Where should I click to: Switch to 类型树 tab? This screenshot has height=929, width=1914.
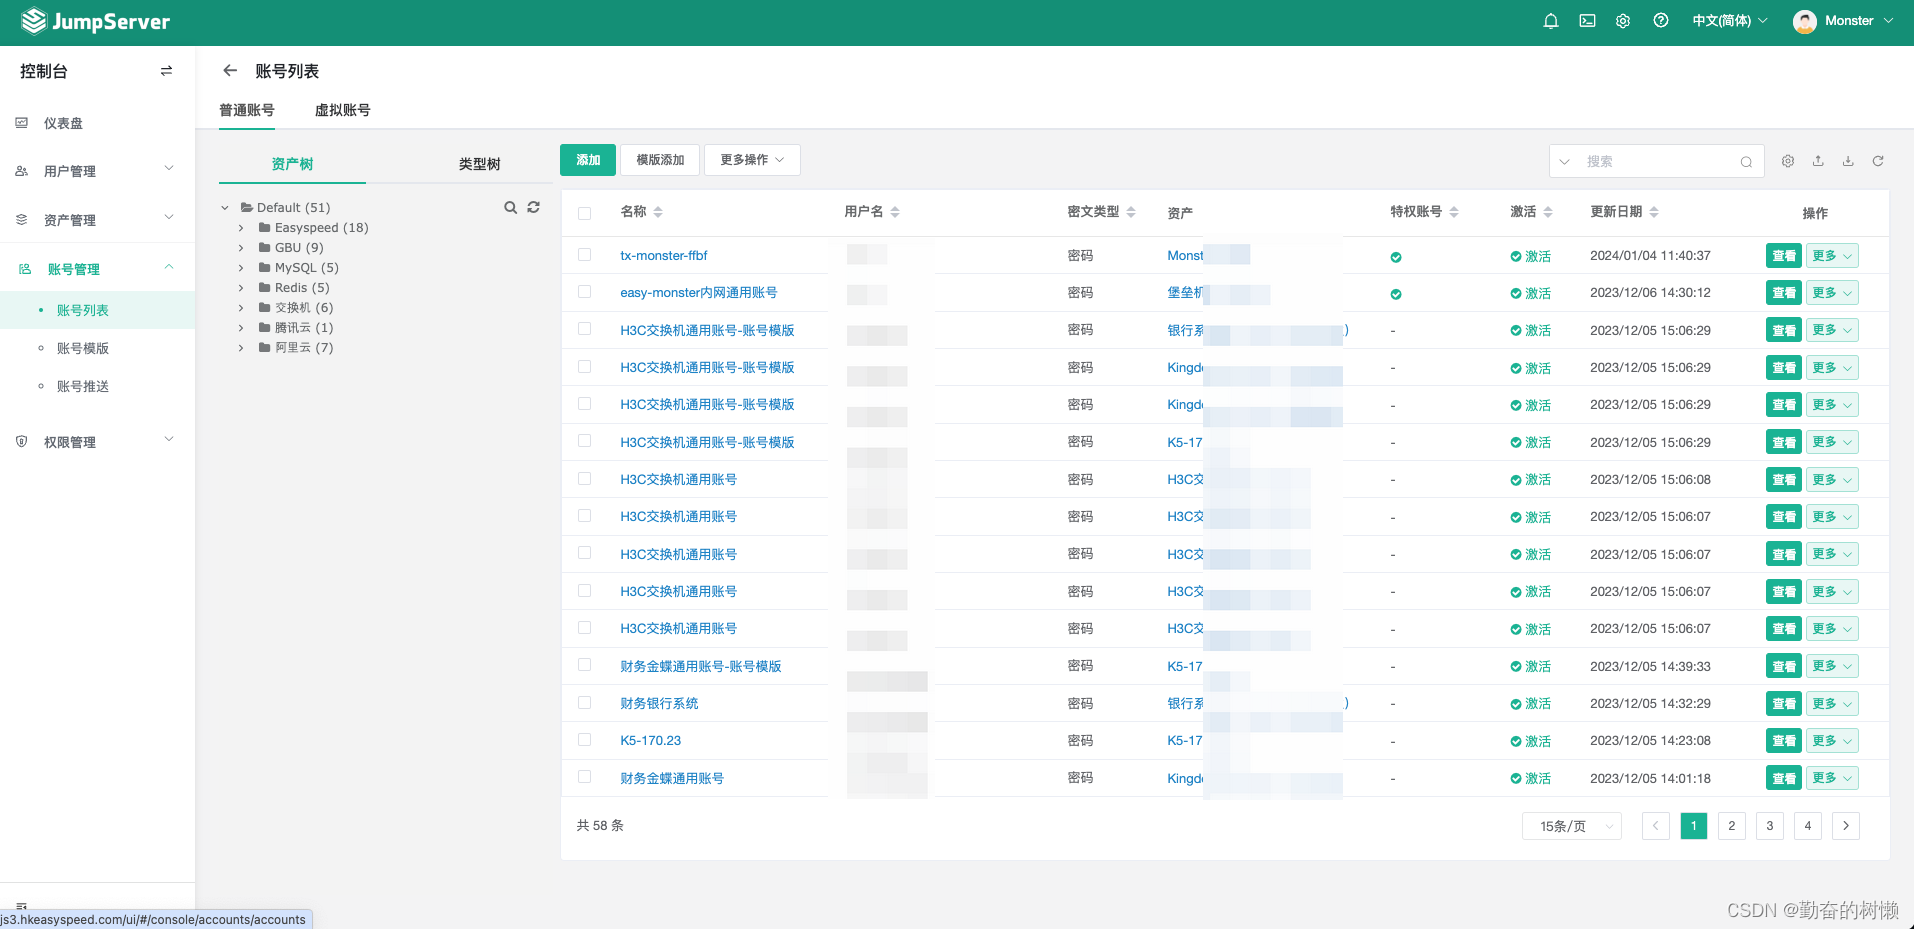(480, 164)
